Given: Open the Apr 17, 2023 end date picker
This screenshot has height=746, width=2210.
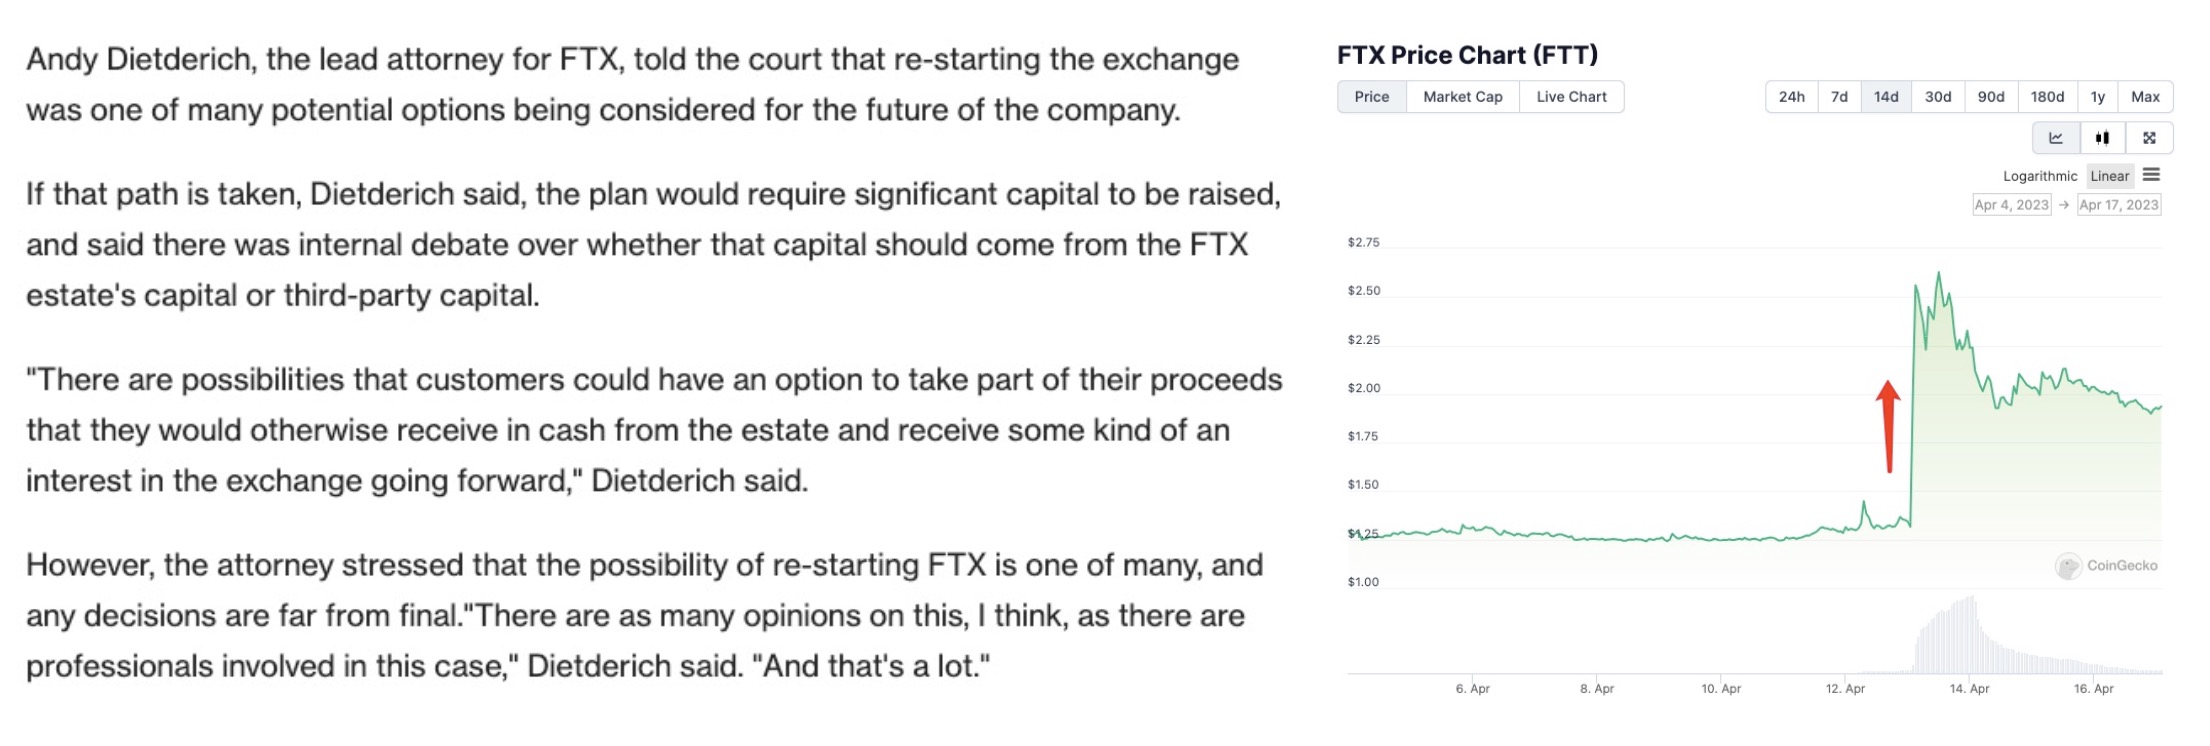Looking at the screenshot, I should pos(2118,205).
